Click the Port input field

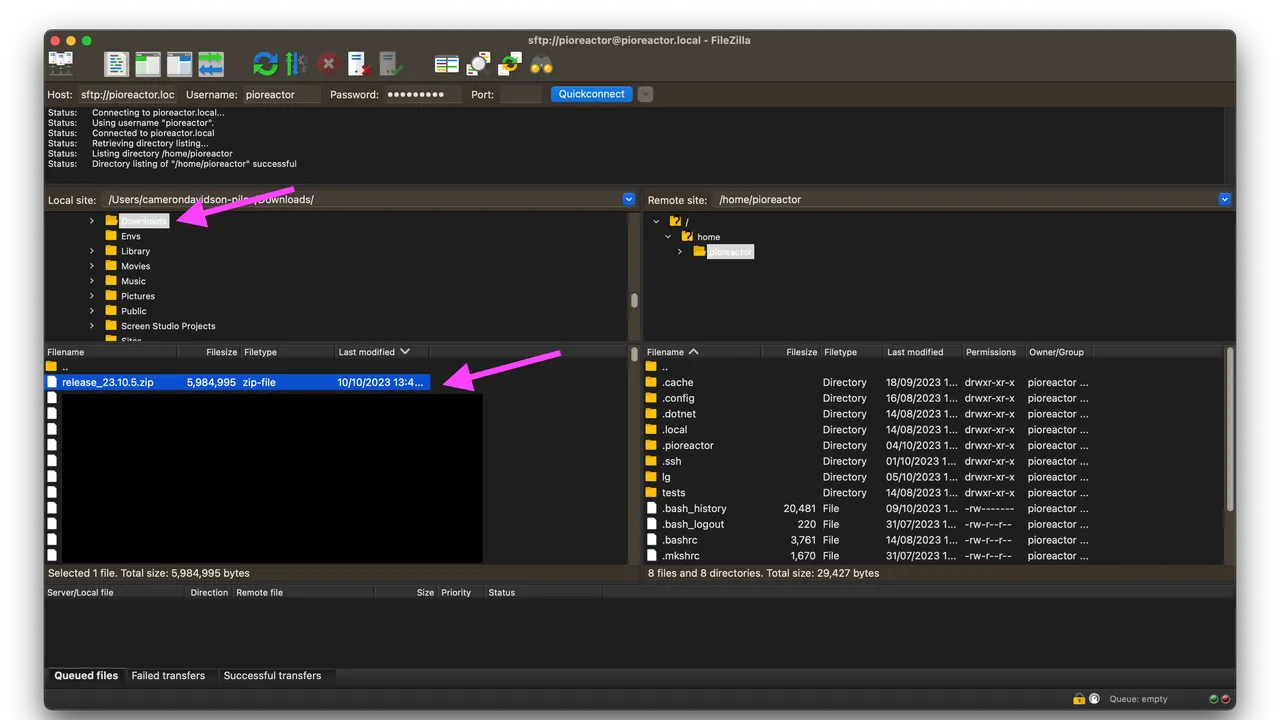pos(520,94)
